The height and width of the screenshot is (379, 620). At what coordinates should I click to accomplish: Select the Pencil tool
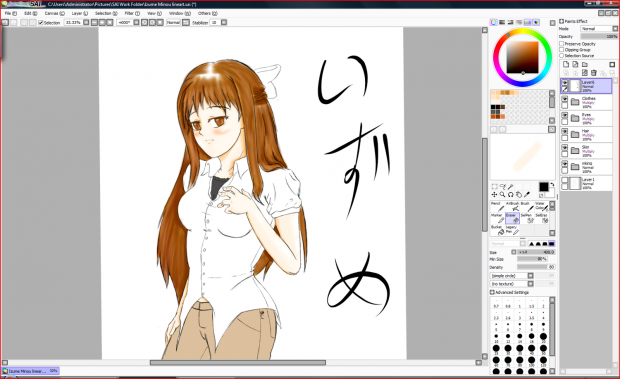[x=497, y=206]
